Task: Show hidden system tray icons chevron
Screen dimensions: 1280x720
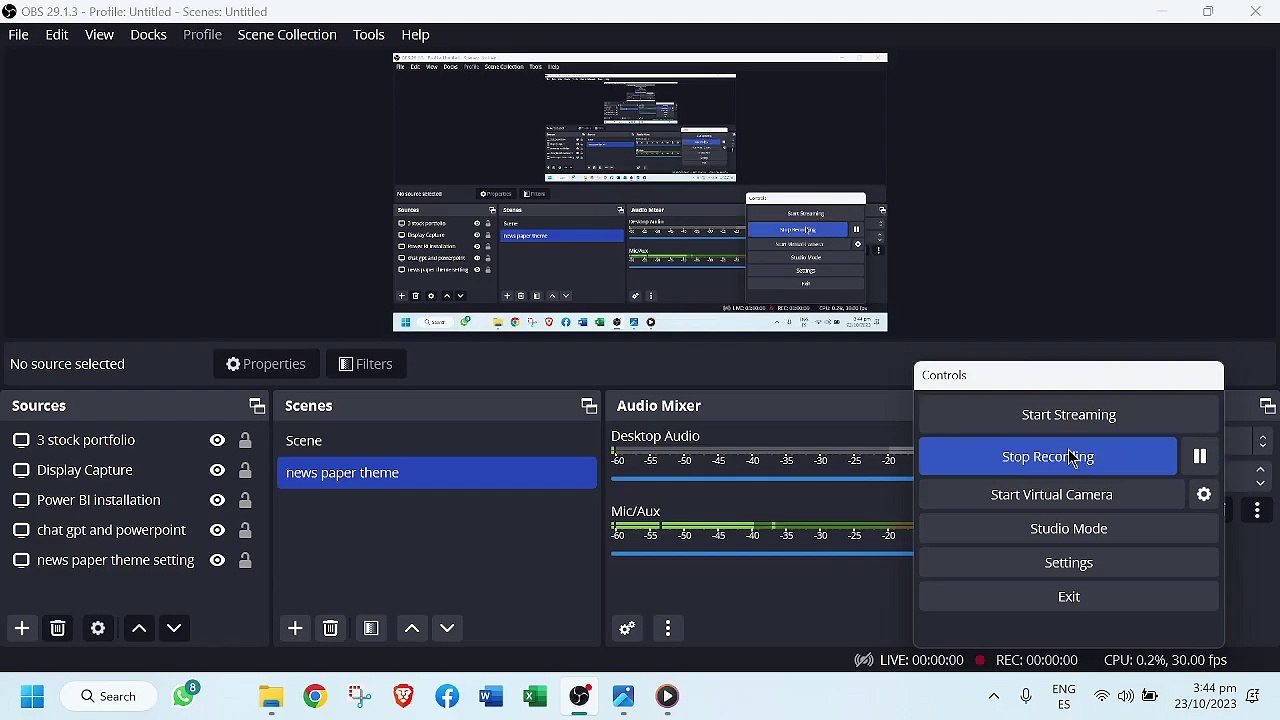Action: [994, 696]
